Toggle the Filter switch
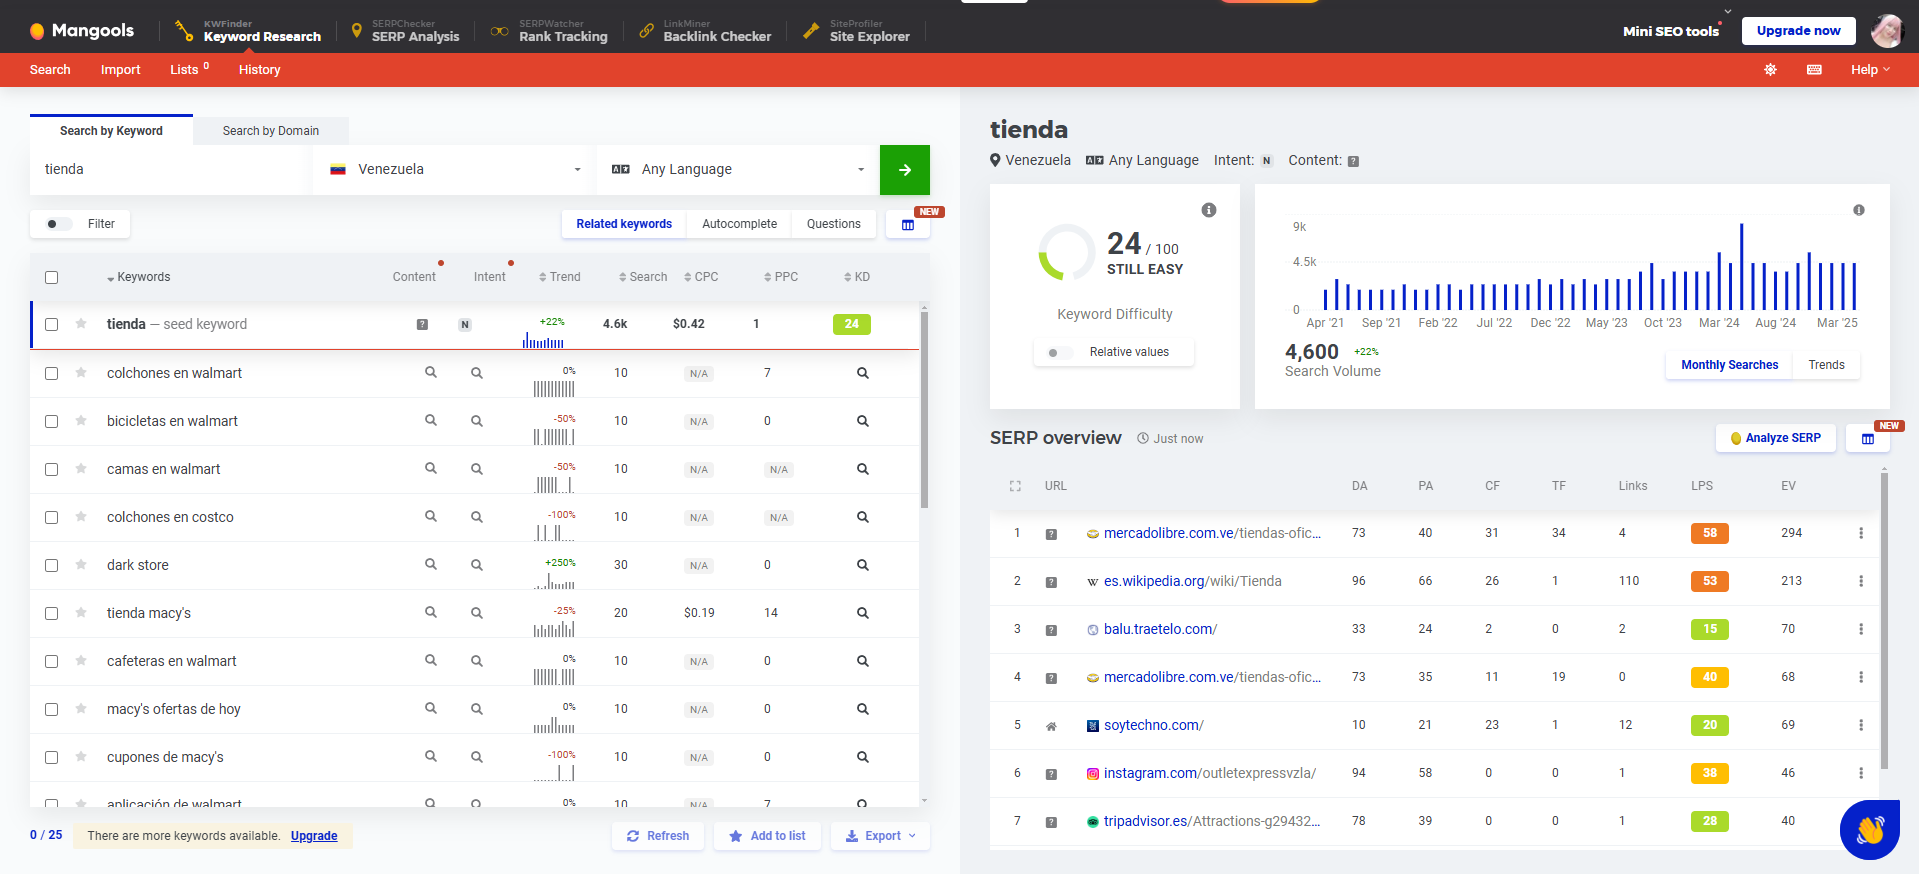Viewport: 1919px width, 874px height. click(59, 224)
